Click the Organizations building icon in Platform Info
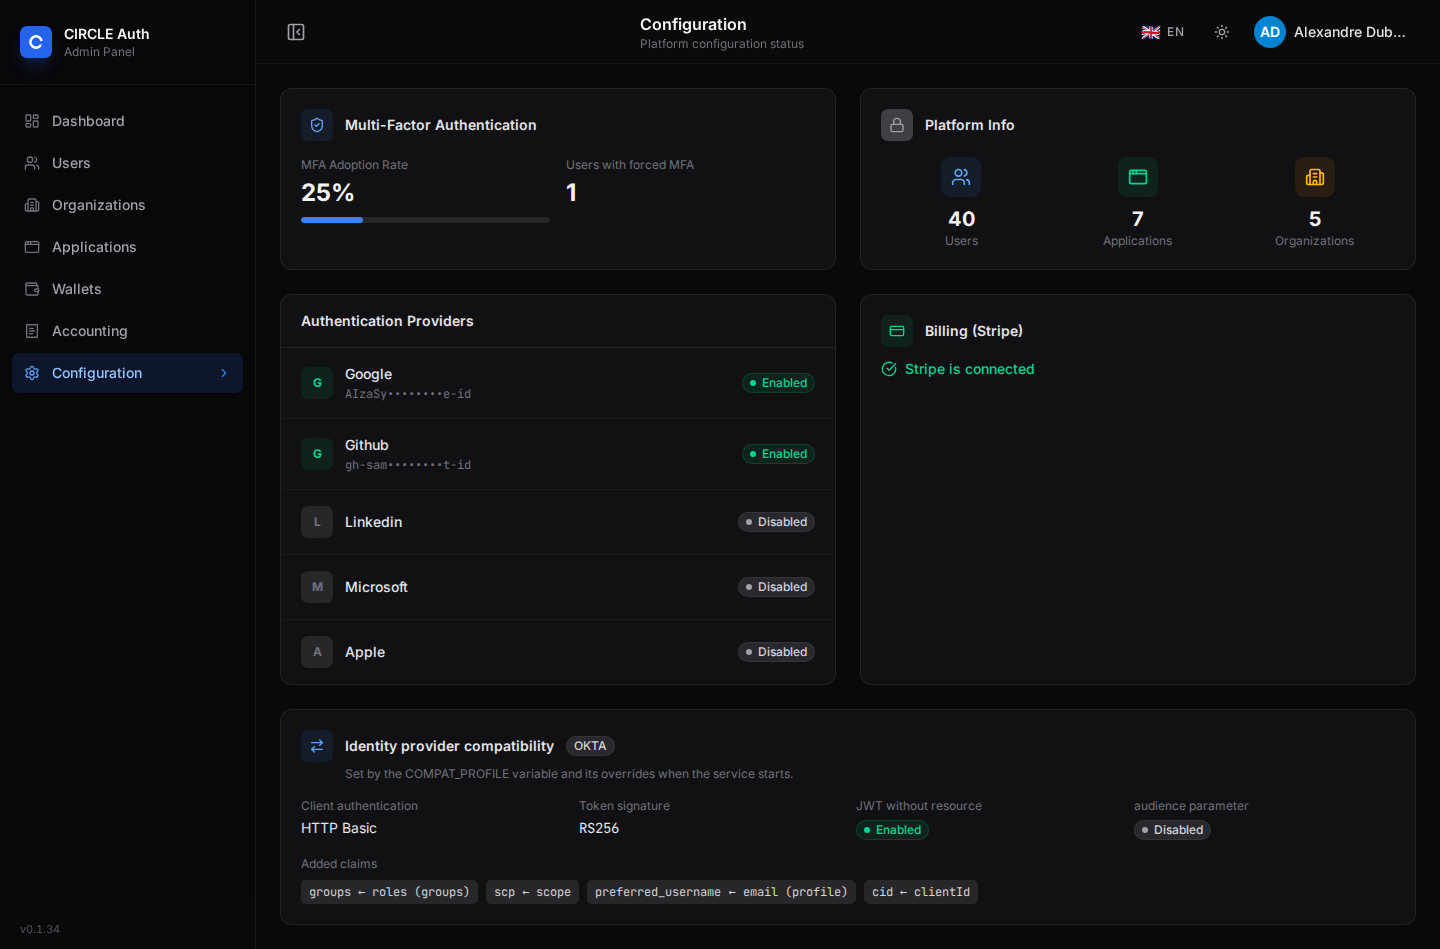 pyautogui.click(x=1315, y=177)
